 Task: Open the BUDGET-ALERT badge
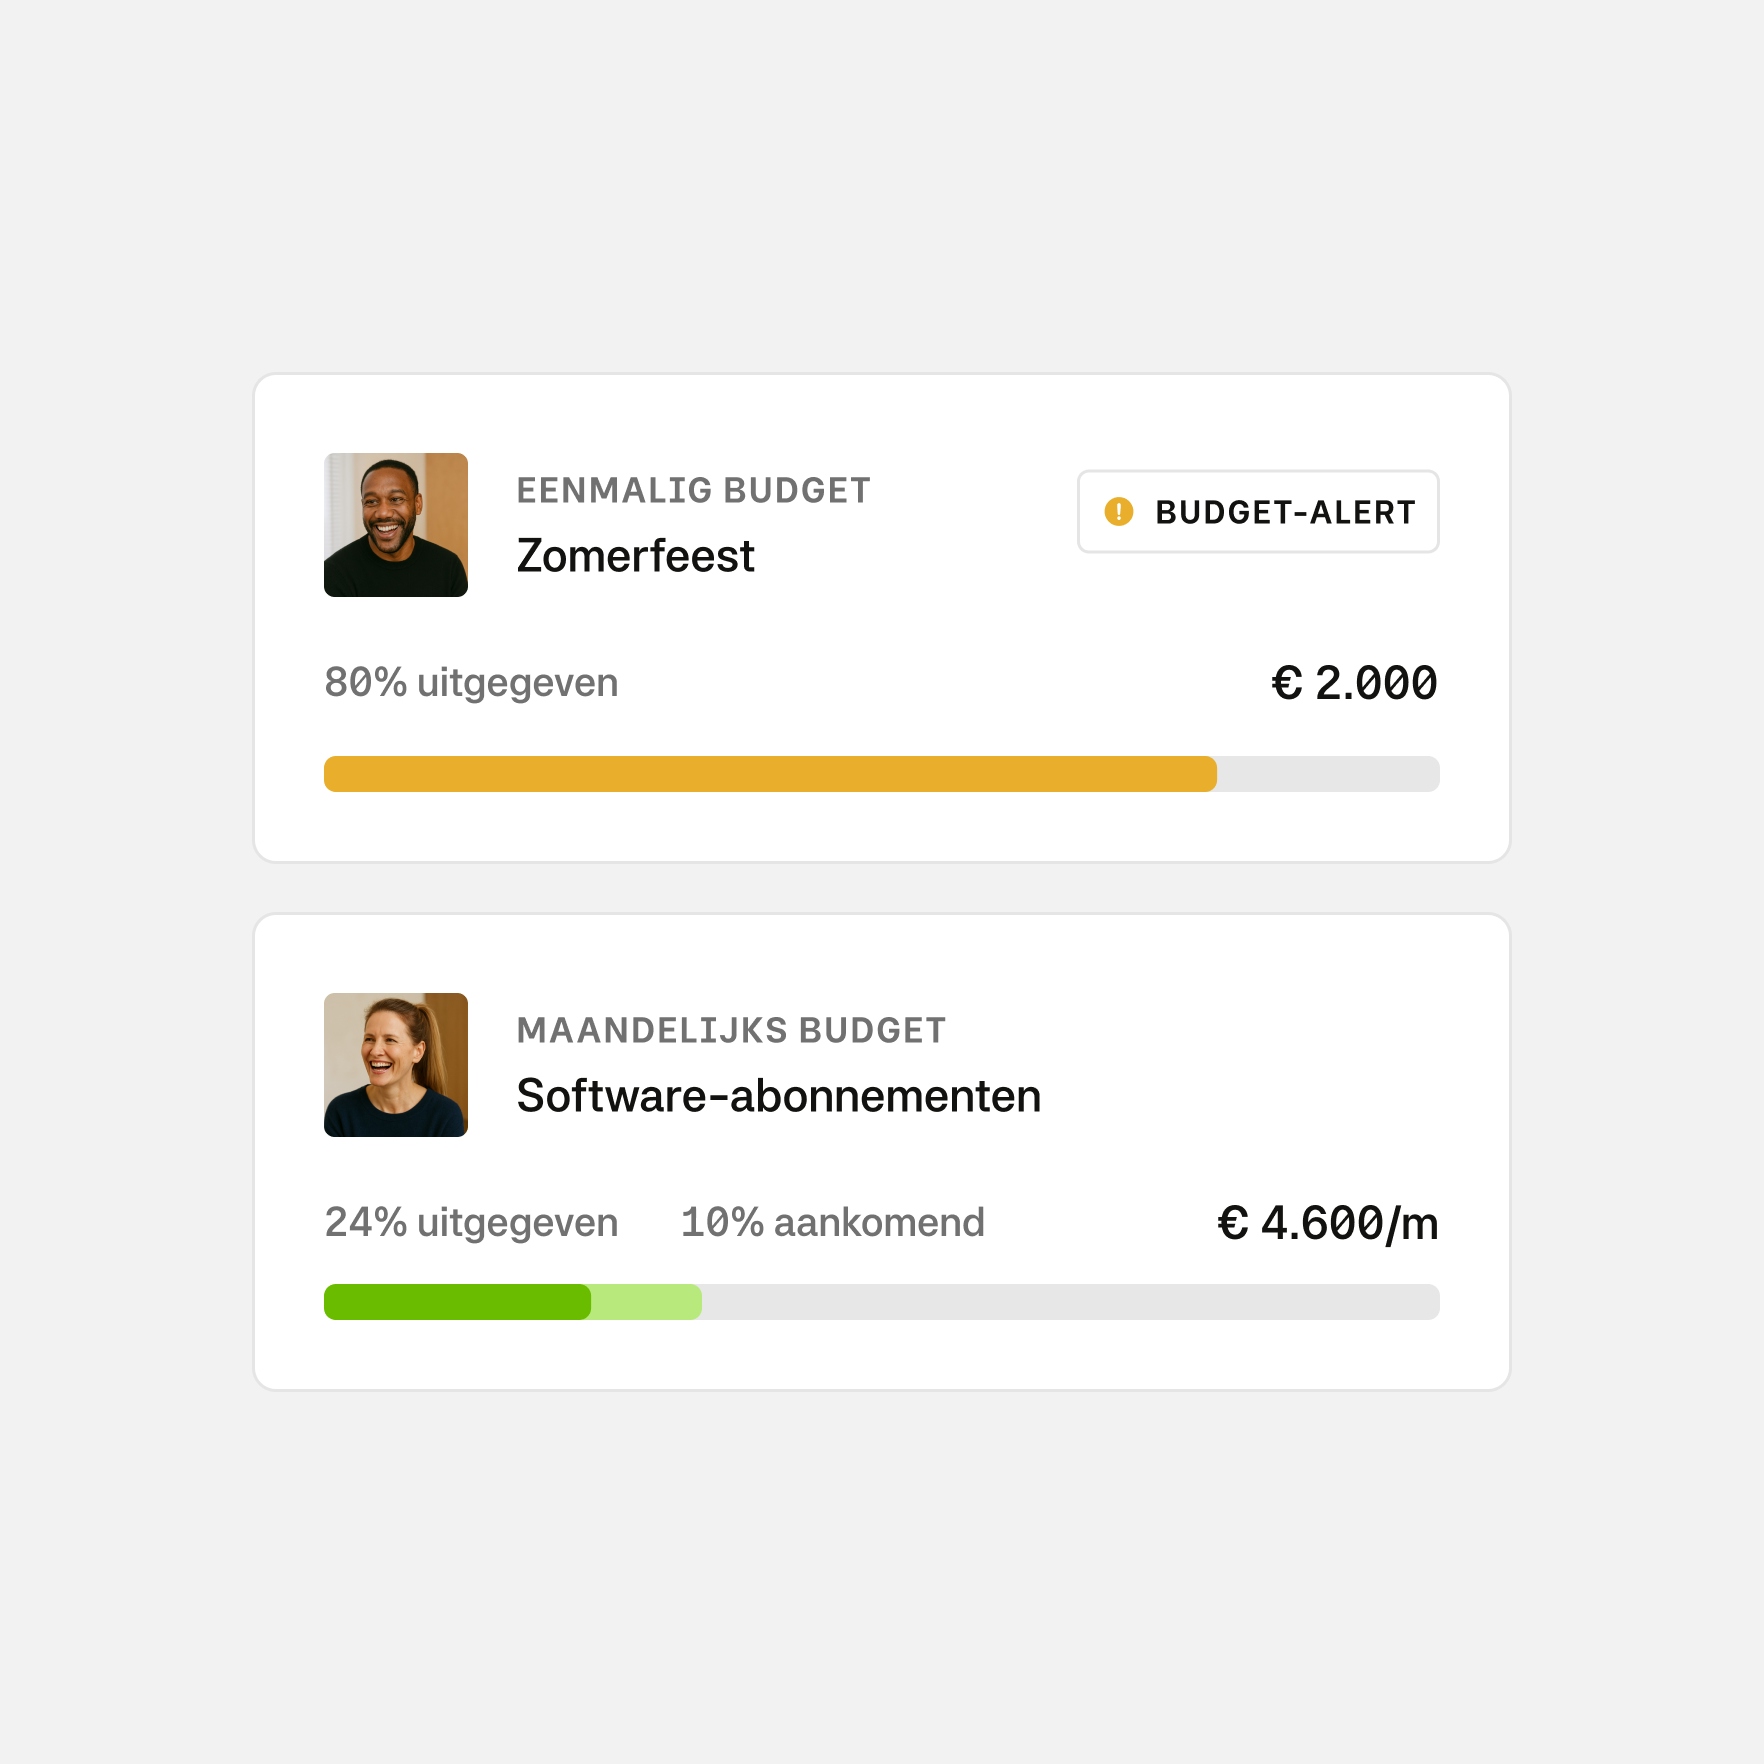[1257, 512]
